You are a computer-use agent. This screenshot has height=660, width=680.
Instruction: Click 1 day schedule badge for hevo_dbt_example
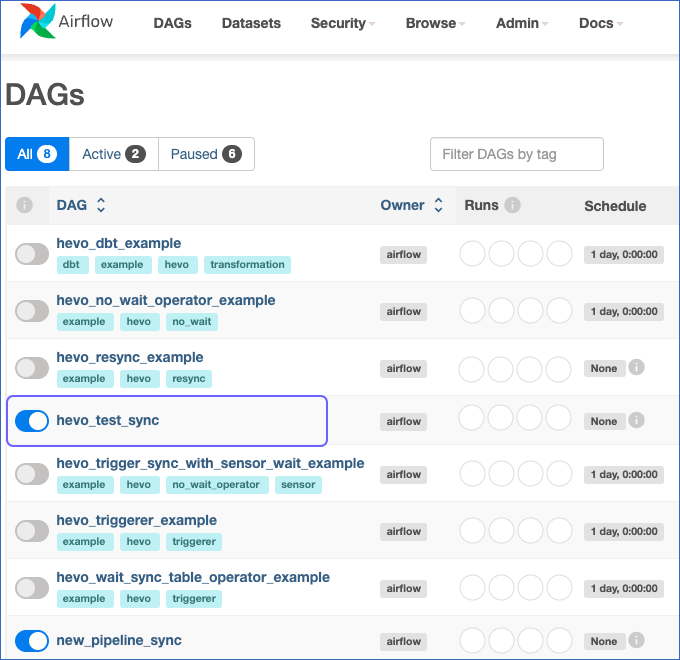(624, 255)
